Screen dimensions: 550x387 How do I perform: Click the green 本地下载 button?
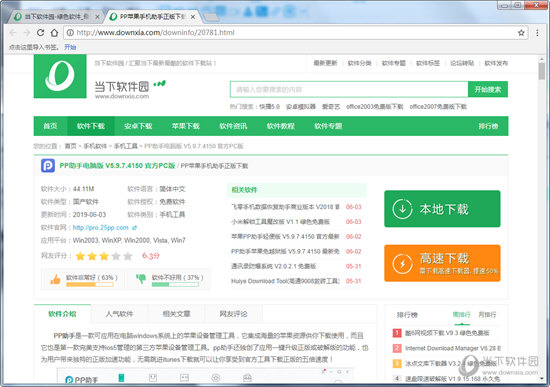pyautogui.click(x=442, y=209)
